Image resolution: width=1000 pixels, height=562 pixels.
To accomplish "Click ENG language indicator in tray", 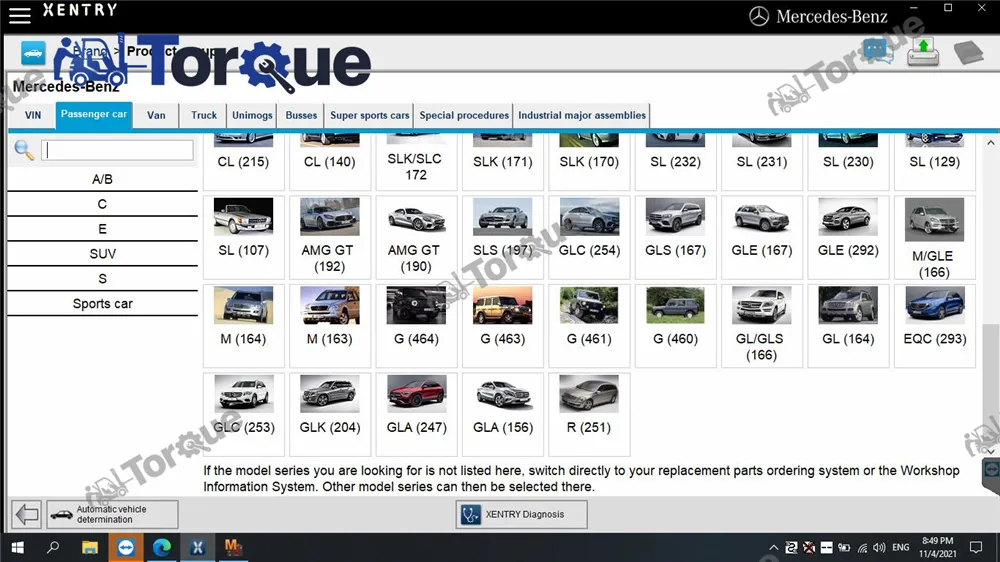I will click(901, 547).
